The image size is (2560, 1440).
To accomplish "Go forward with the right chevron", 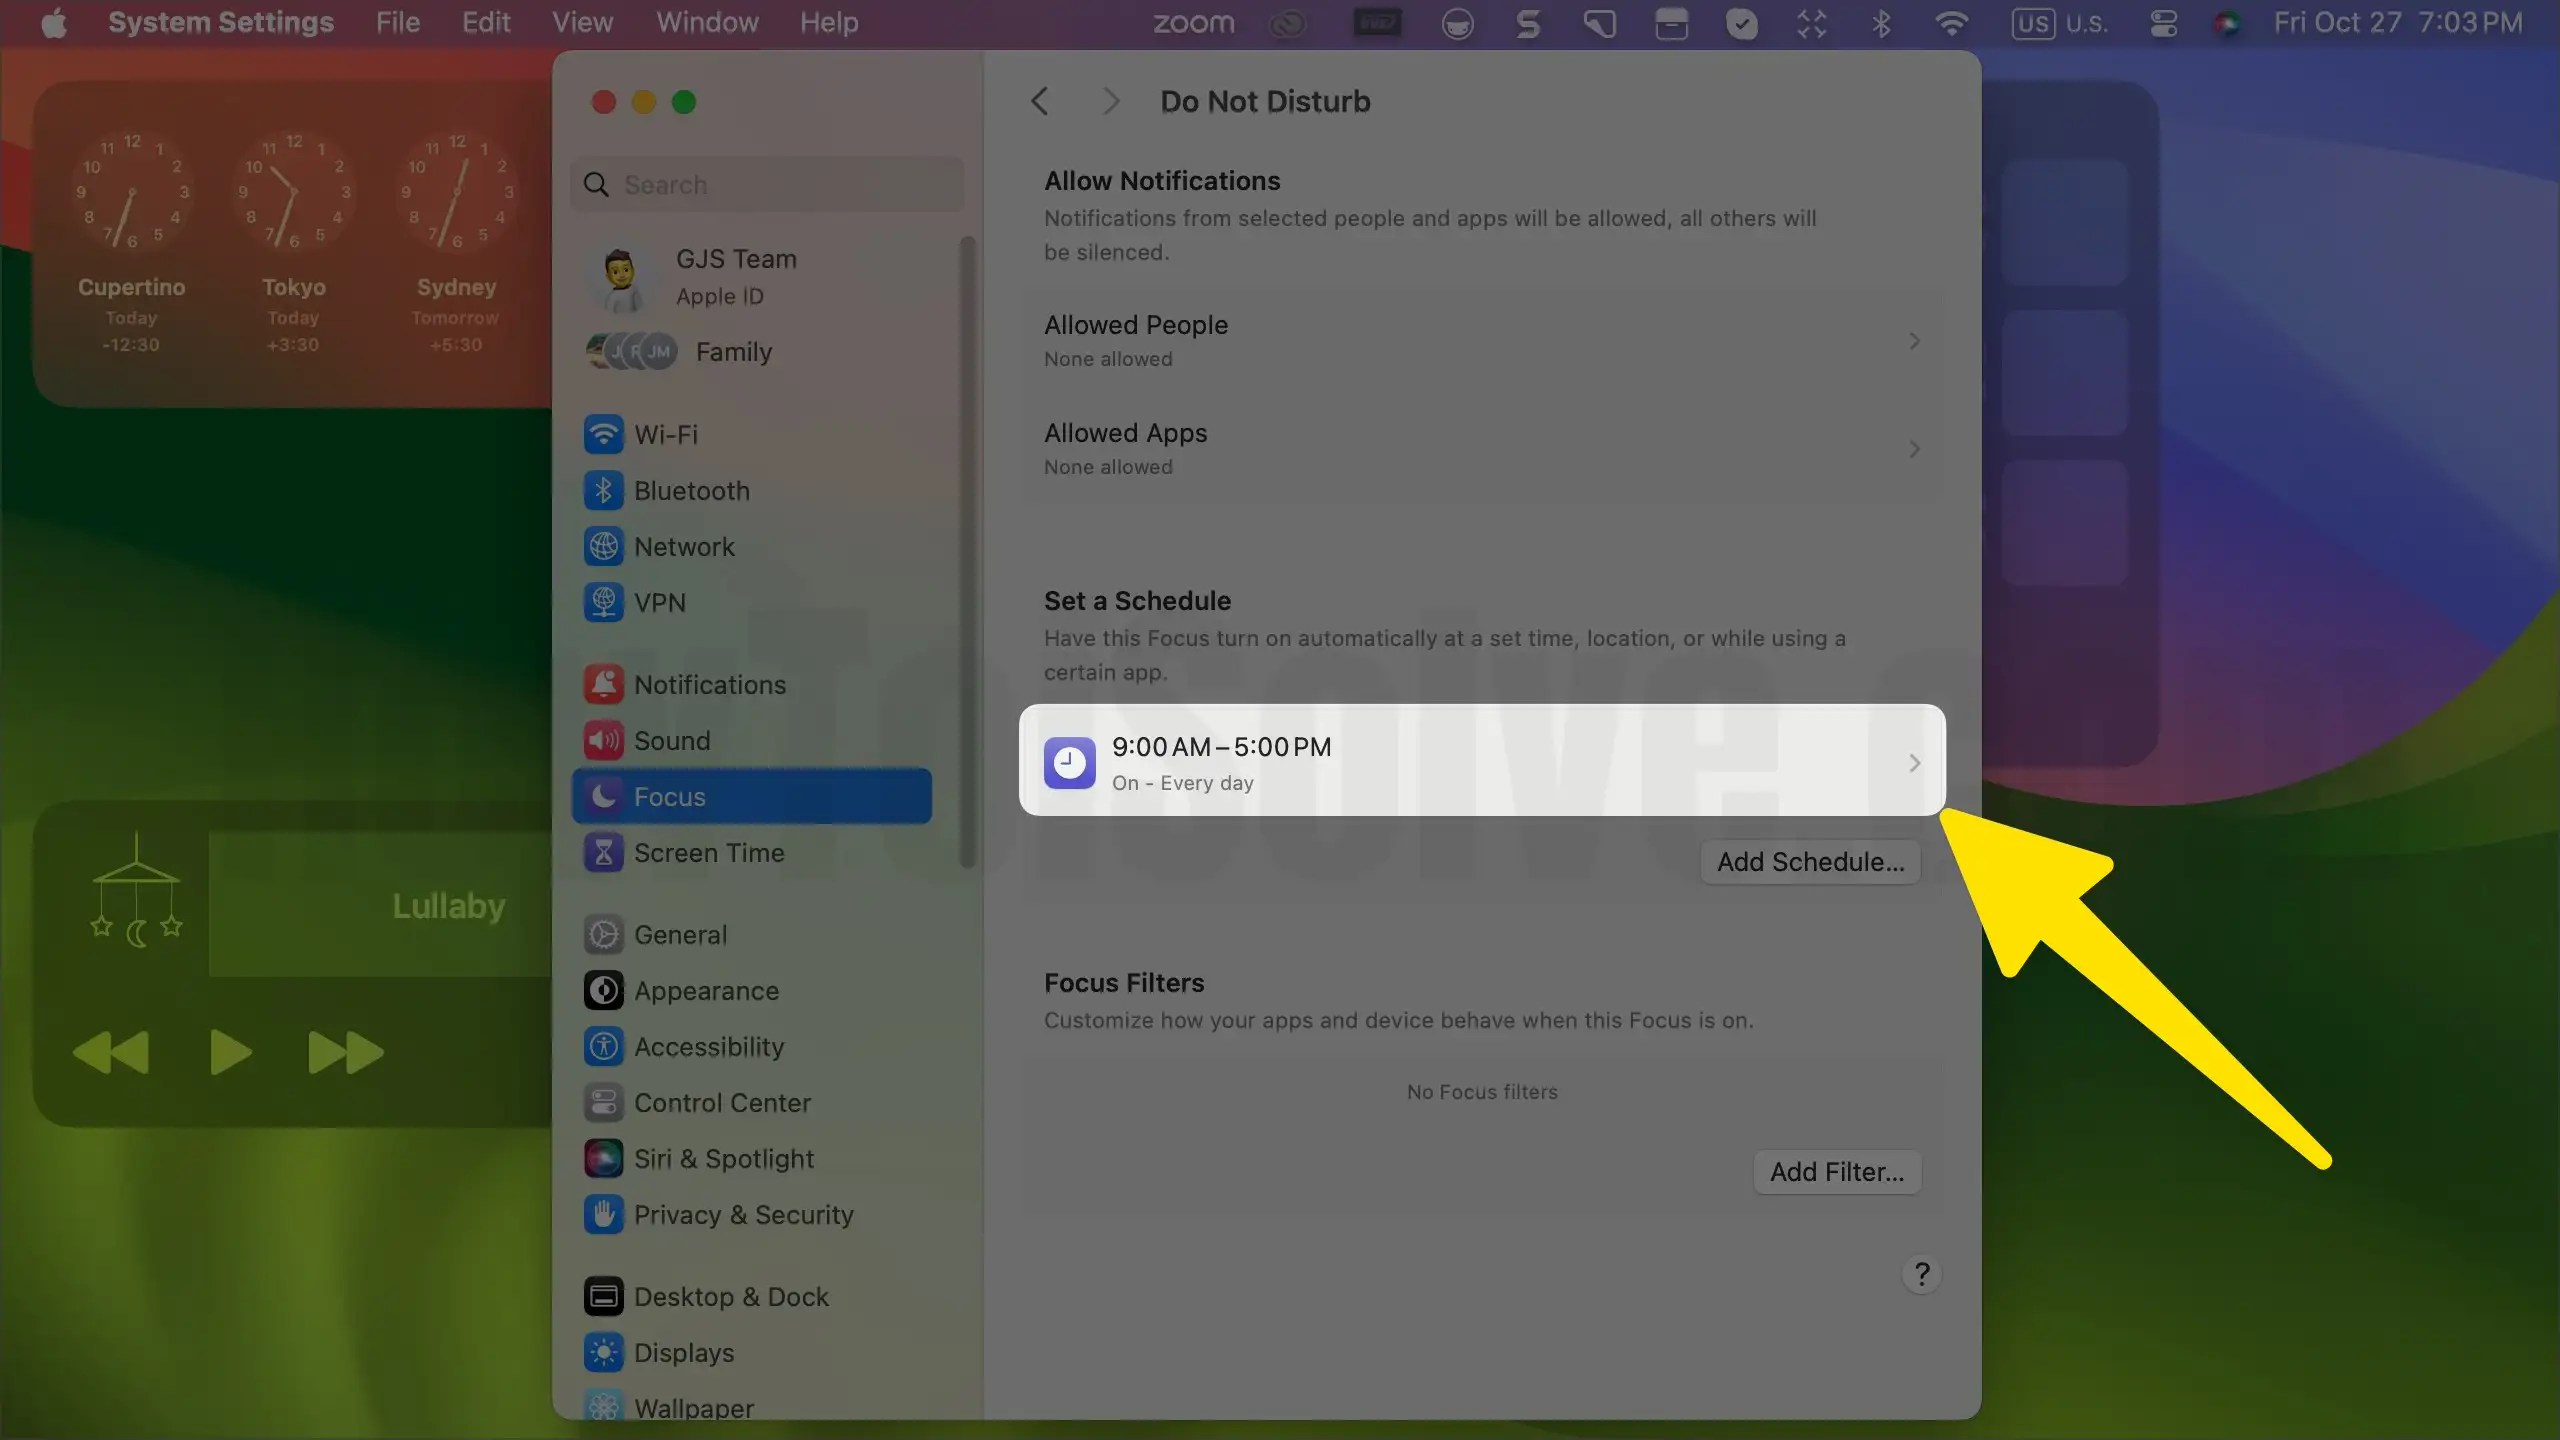I will (x=1110, y=101).
